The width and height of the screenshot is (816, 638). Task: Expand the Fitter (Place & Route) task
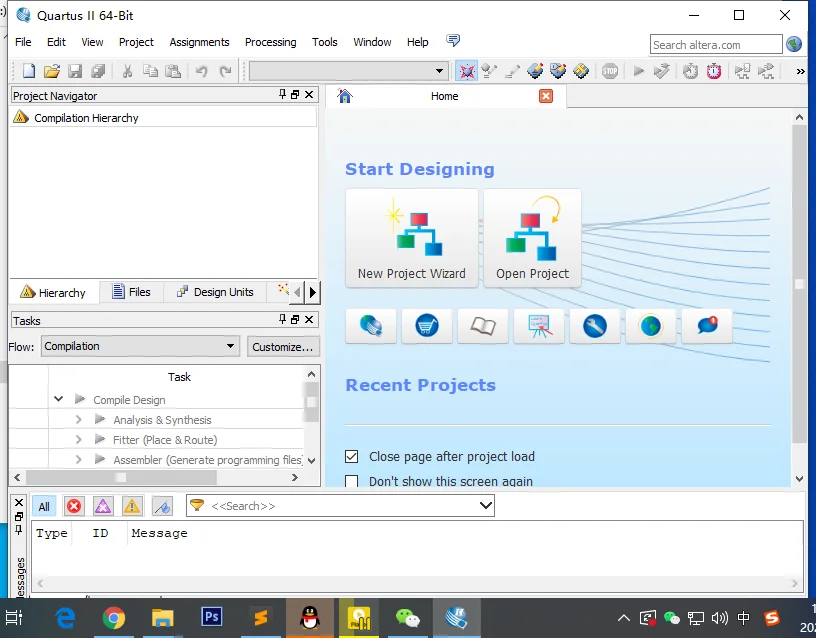click(x=78, y=440)
